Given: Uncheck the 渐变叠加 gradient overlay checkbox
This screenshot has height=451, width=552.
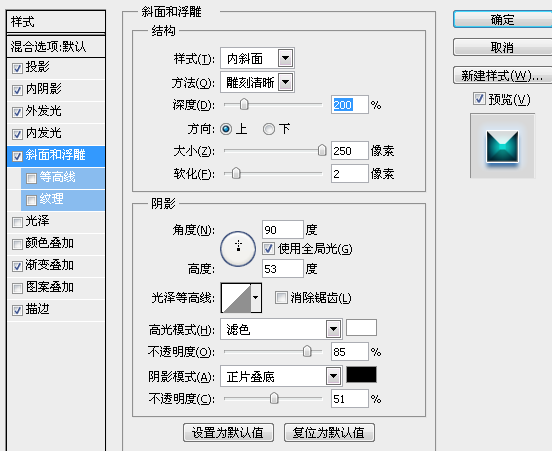Looking at the screenshot, I should click(17, 267).
